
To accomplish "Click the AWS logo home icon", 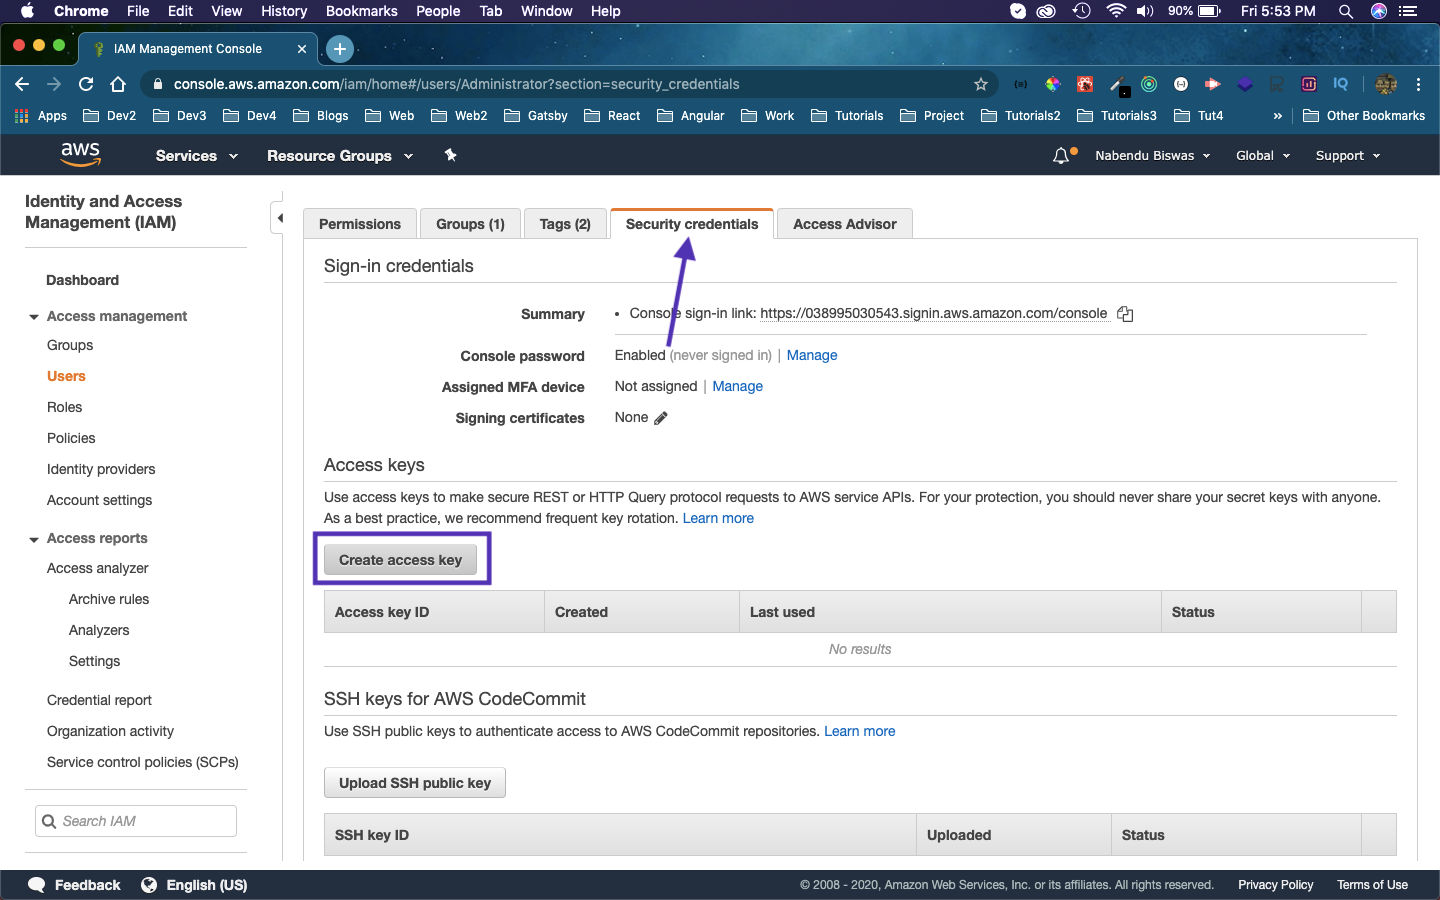I will pyautogui.click(x=80, y=154).
